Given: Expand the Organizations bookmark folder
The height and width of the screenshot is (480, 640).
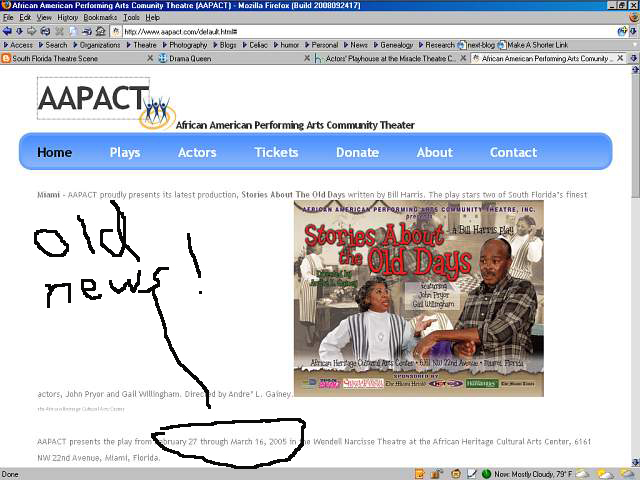Looking at the screenshot, I should point(97,45).
